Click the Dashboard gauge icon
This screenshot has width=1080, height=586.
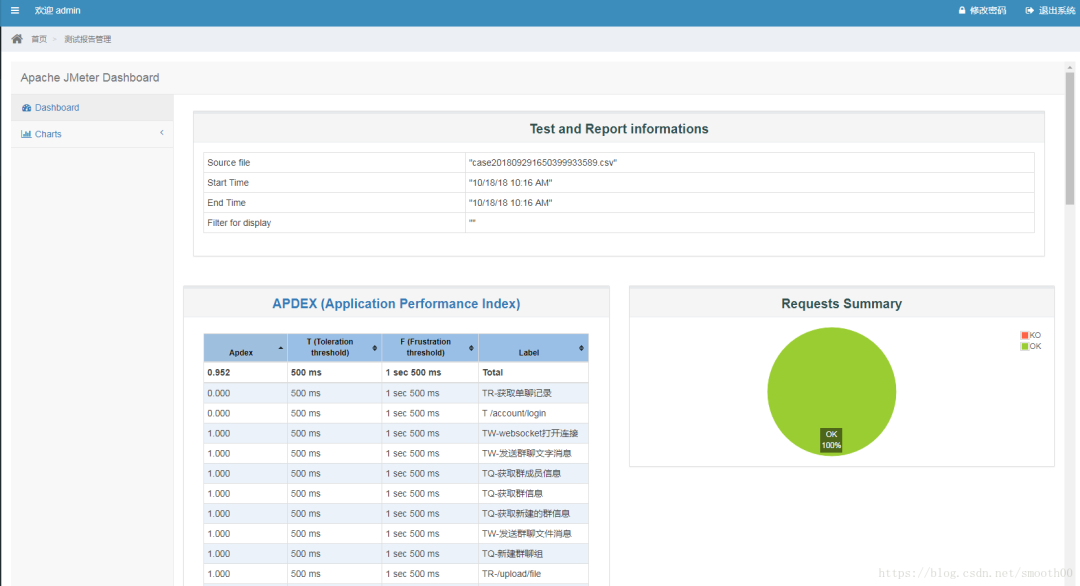26,107
